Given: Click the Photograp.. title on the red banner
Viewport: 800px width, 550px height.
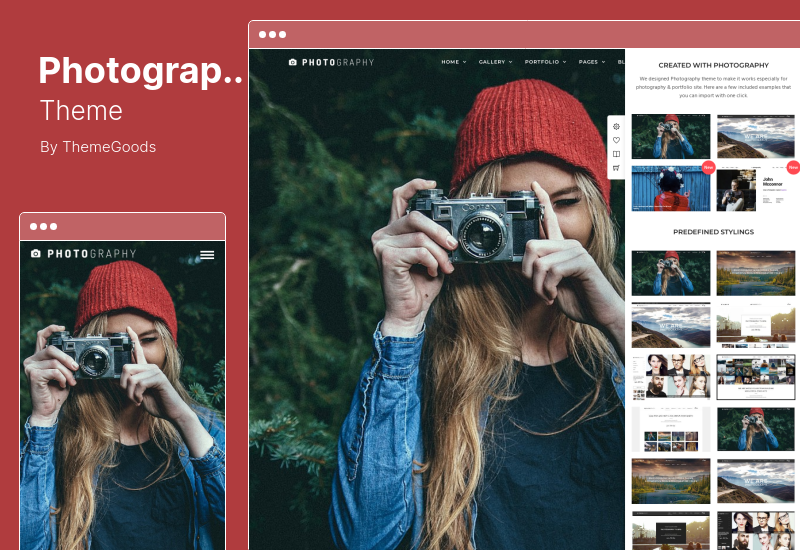Looking at the screenshot, I should click(140, 71).
